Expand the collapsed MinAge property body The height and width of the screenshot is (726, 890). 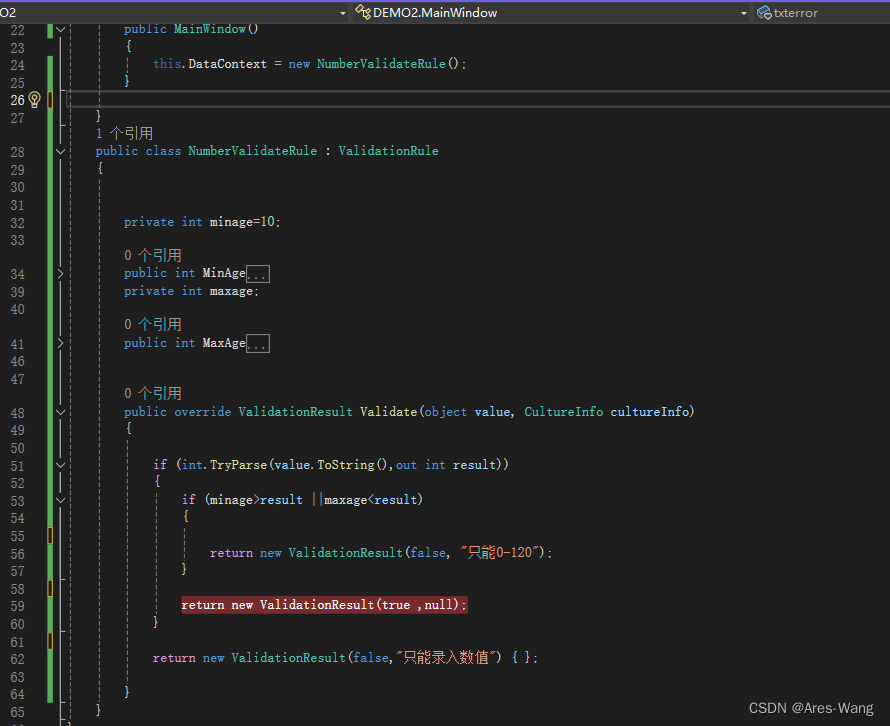pyautogui.click(x=257, y=273)
